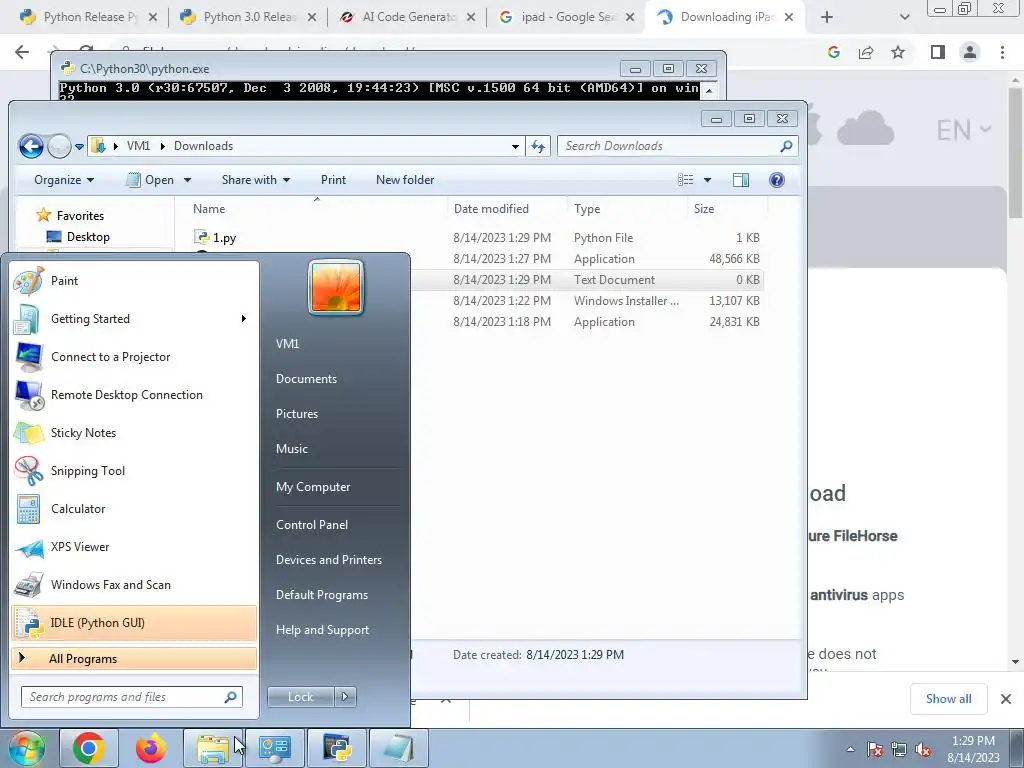Open XPS Viewer
This screenshot has width=1024, height=768.
(x=134, y=547)
